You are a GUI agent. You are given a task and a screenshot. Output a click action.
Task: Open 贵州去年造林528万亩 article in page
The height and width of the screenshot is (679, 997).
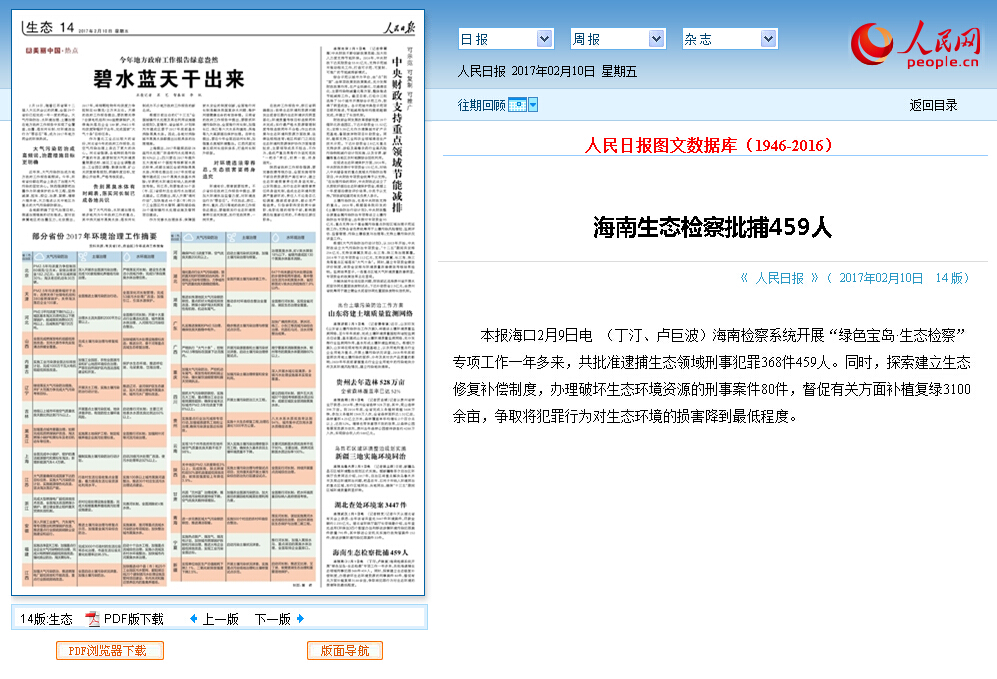(370, 382)
